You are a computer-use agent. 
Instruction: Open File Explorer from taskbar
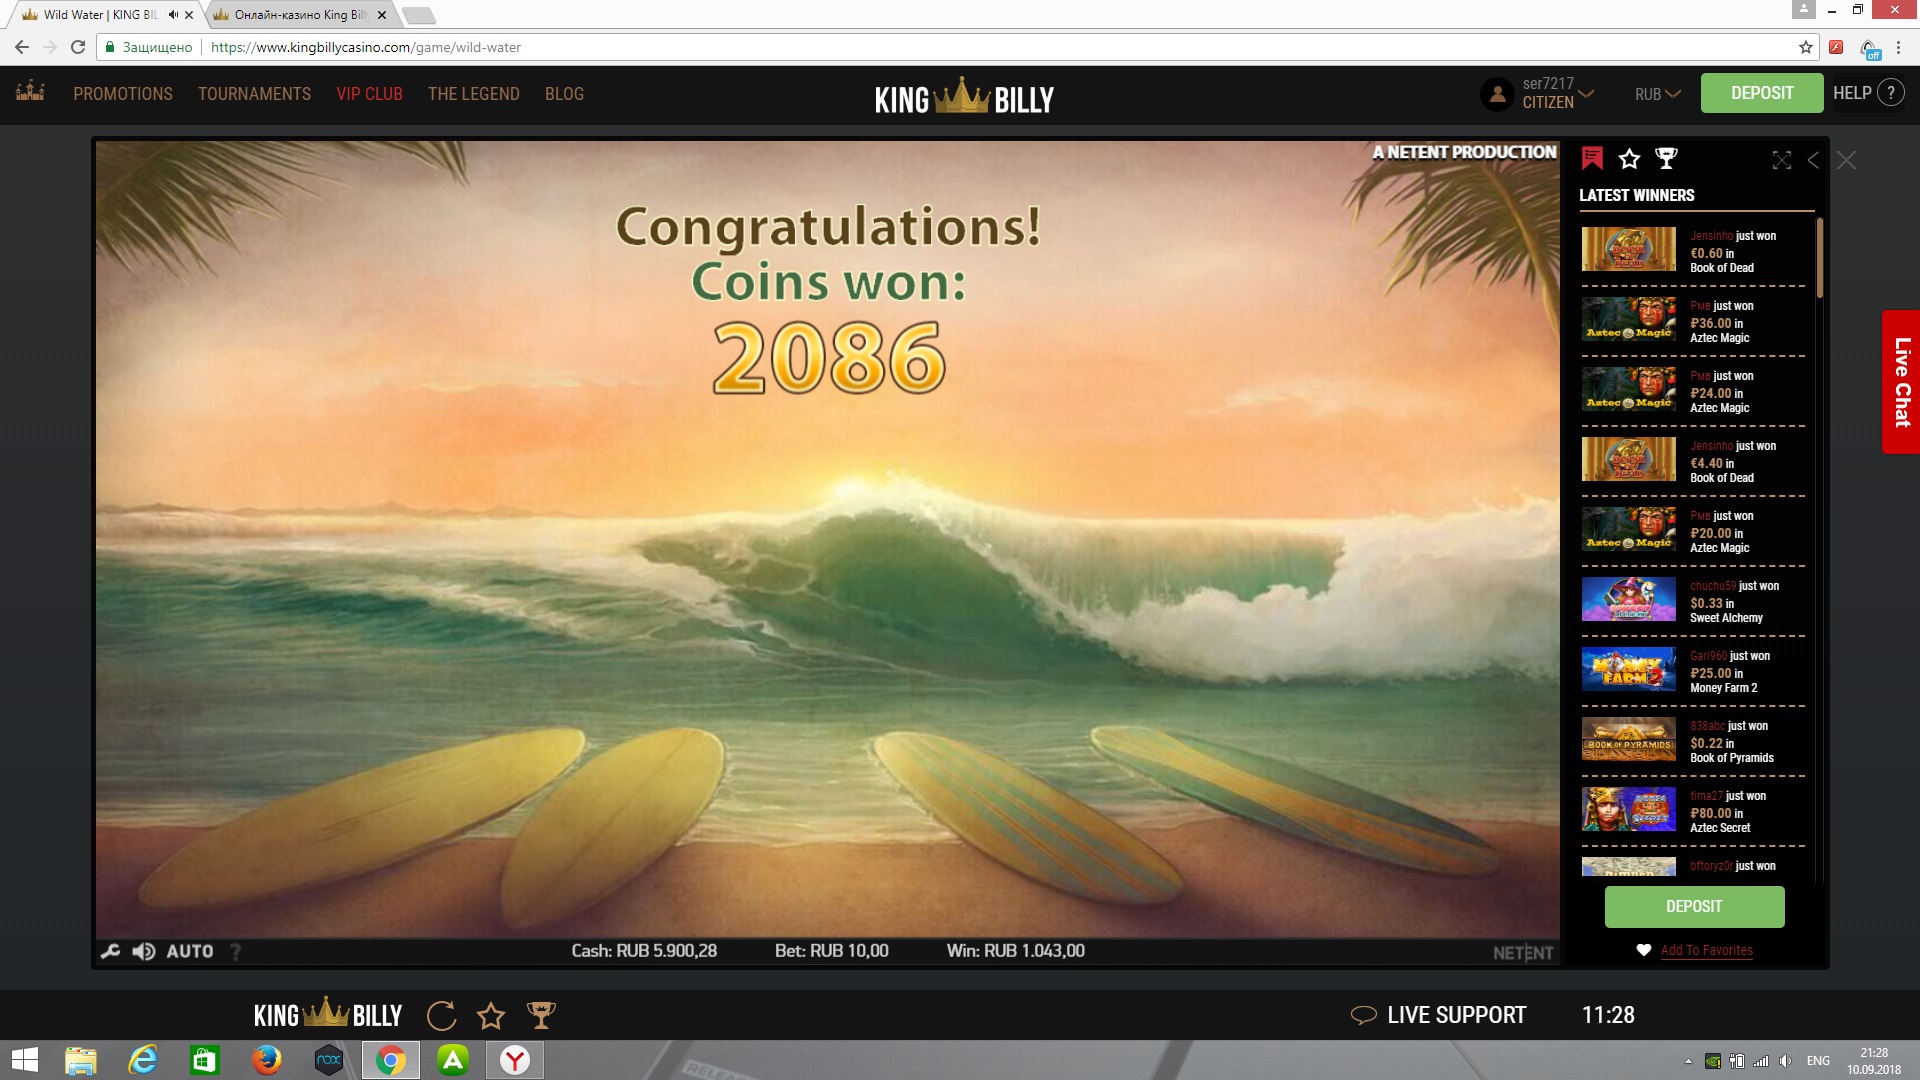(x=81, y=1060)
